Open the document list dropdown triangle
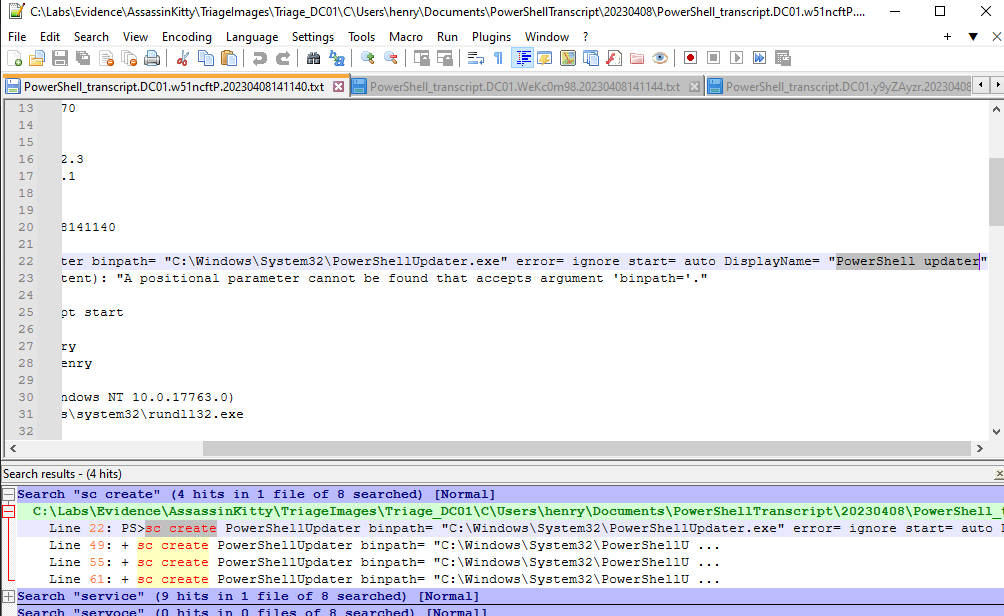Viewport: 1004px width, 616px height. click(x=973, y=37)
